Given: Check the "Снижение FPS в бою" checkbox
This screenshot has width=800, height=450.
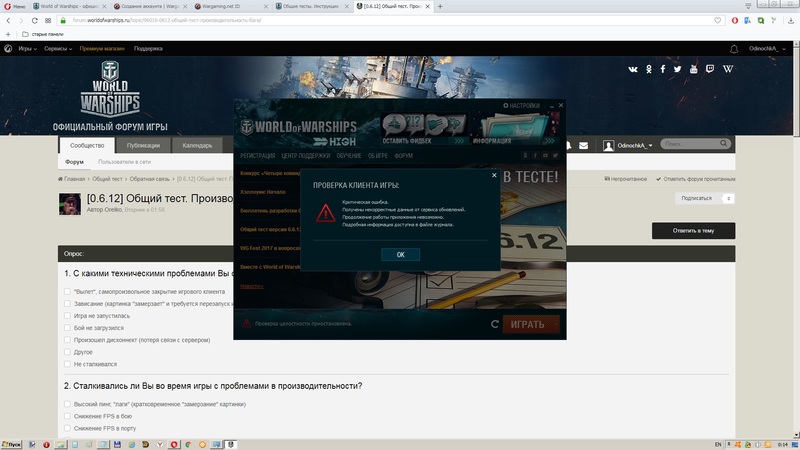Looking at the screenshot, I should 67,416.
